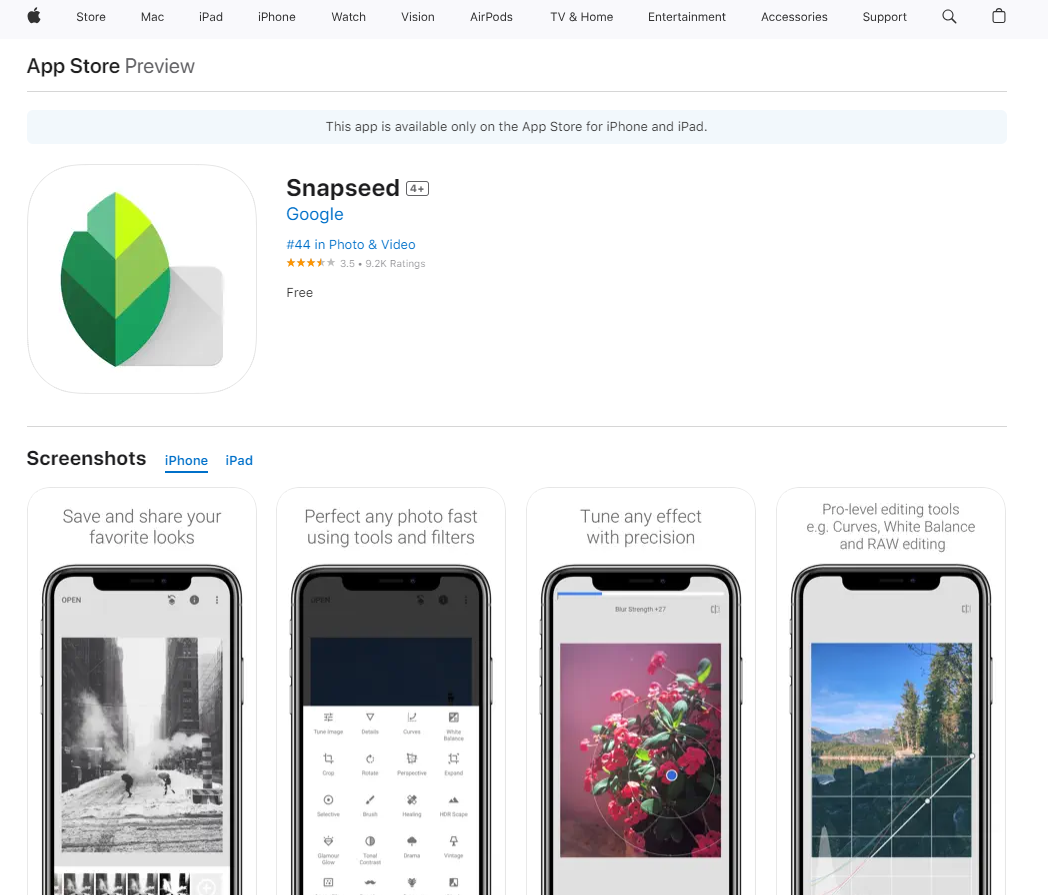Viewport: 1048px width, 895px height.
Task: Open #44 in Photo & Video link
Action: 351,245
